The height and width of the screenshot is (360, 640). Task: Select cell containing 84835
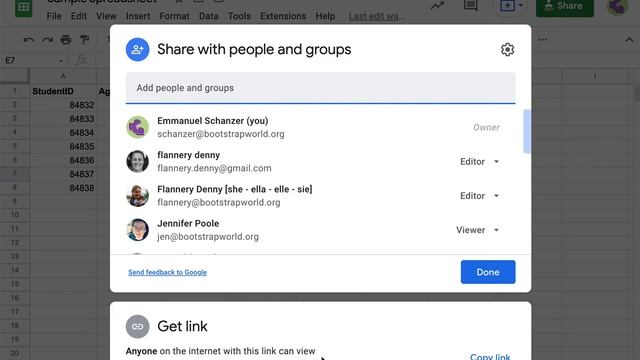click(x=63, y=147)
